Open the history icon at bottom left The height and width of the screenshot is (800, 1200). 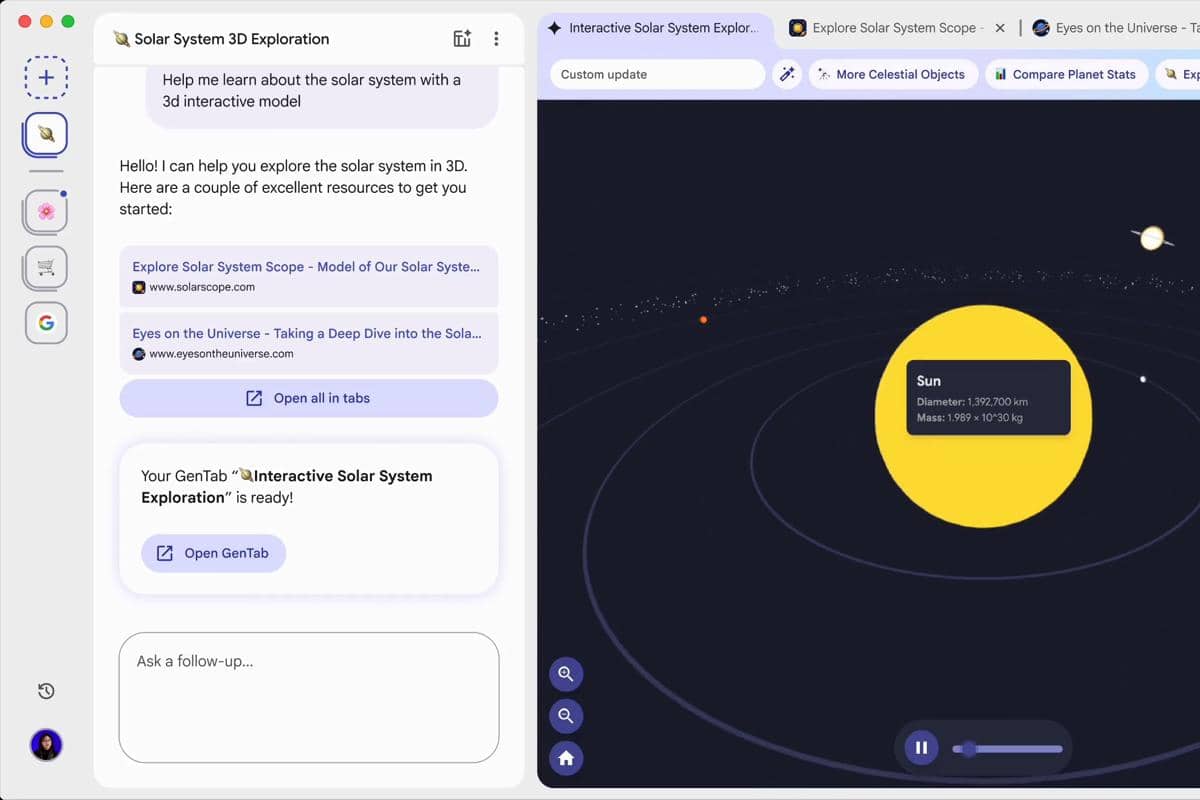pyautogui.click(x=46, y=691)
